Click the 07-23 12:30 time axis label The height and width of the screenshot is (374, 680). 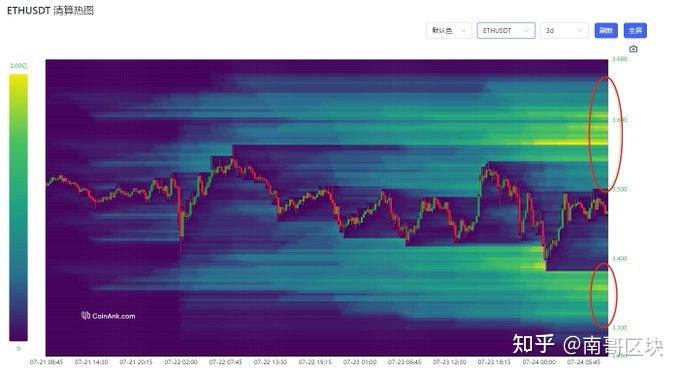click(449, 362)
